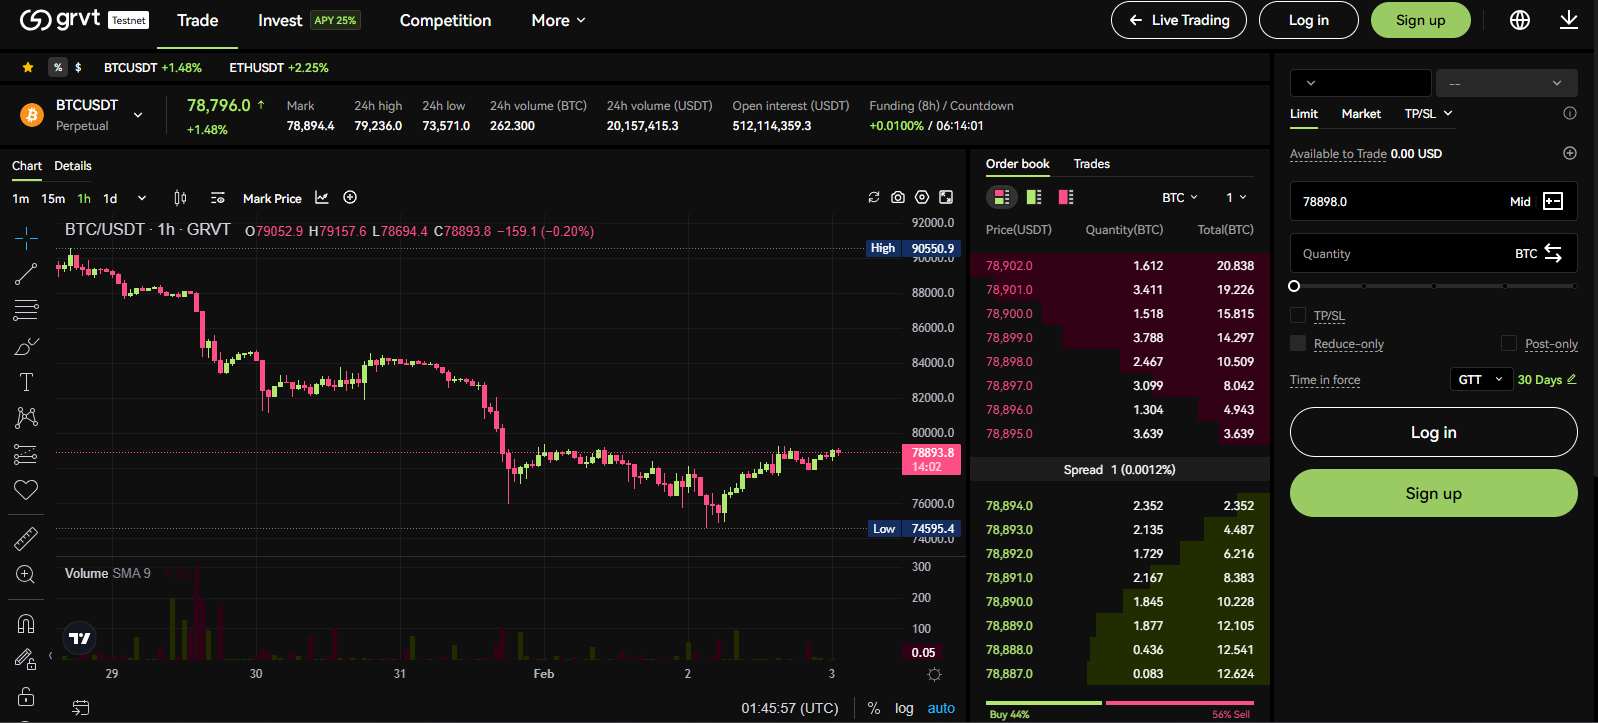Show sell-only order book view
This screenshot has width=1598, height=723.
pos(1066,197)
